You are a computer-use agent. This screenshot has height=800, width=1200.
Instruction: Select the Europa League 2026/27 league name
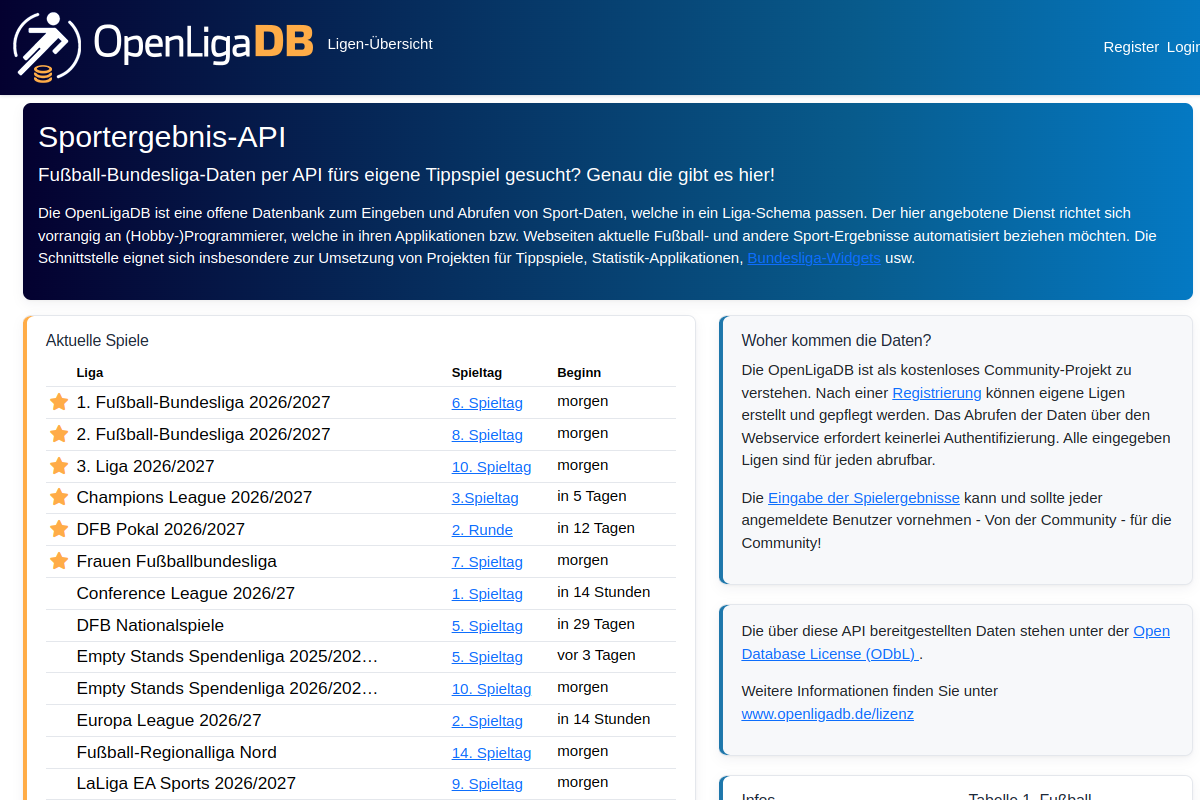(x=169, y=720)
